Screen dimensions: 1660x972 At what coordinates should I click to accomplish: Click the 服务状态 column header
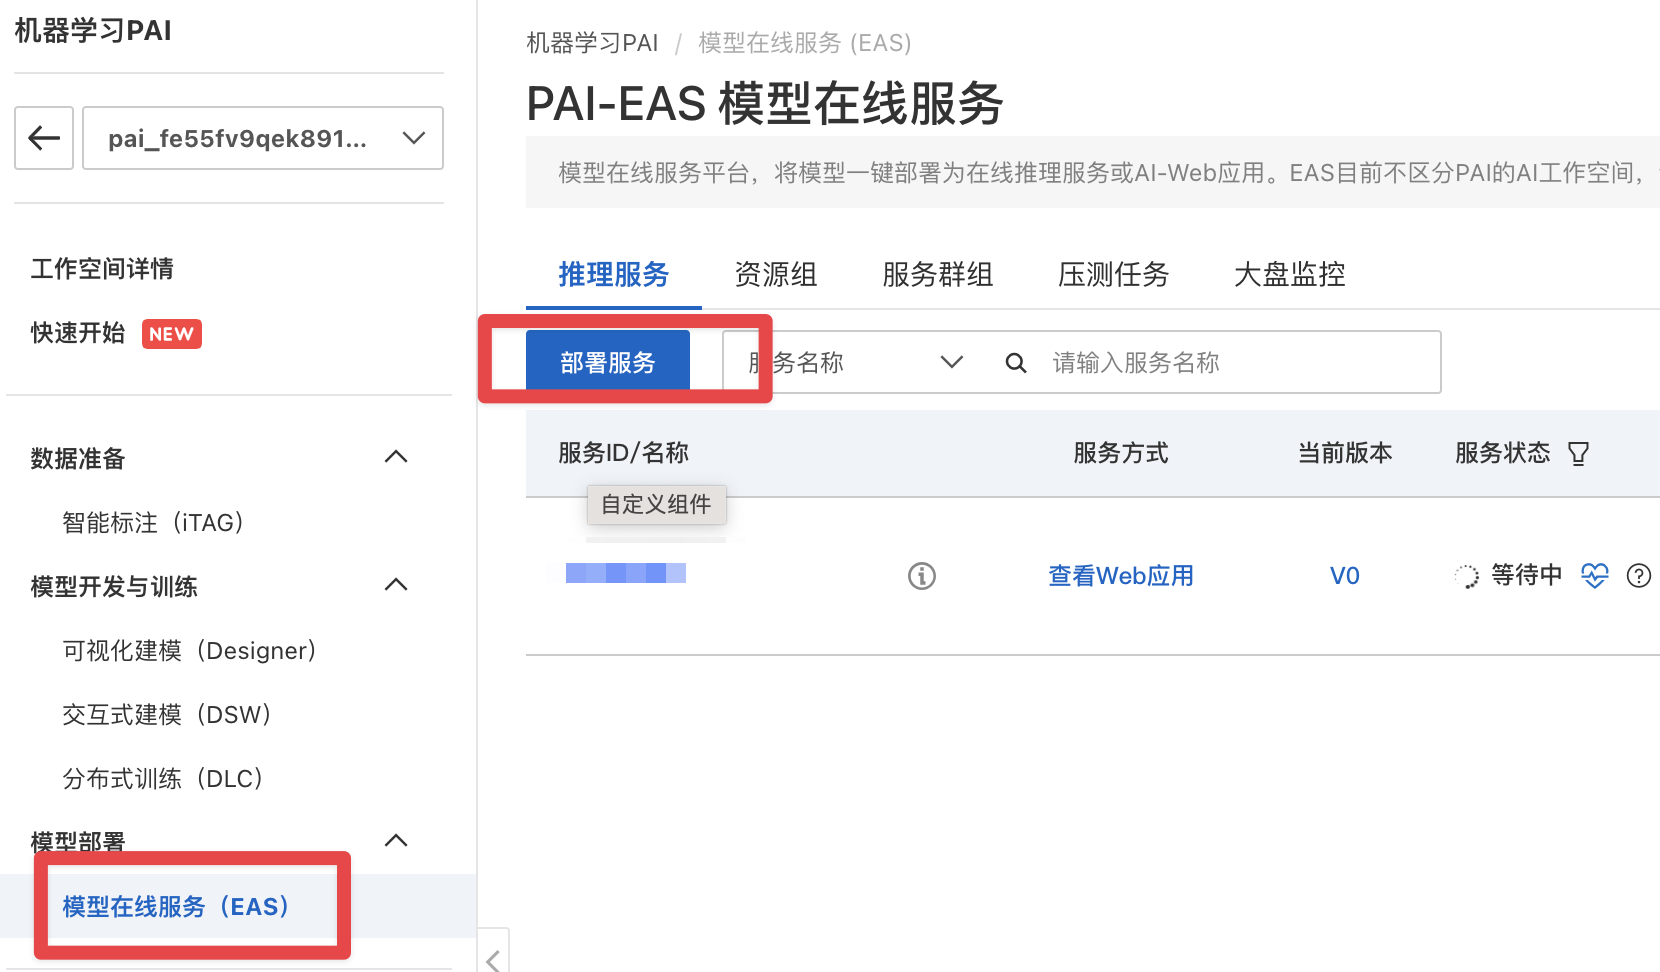[x=1503, y=453]
